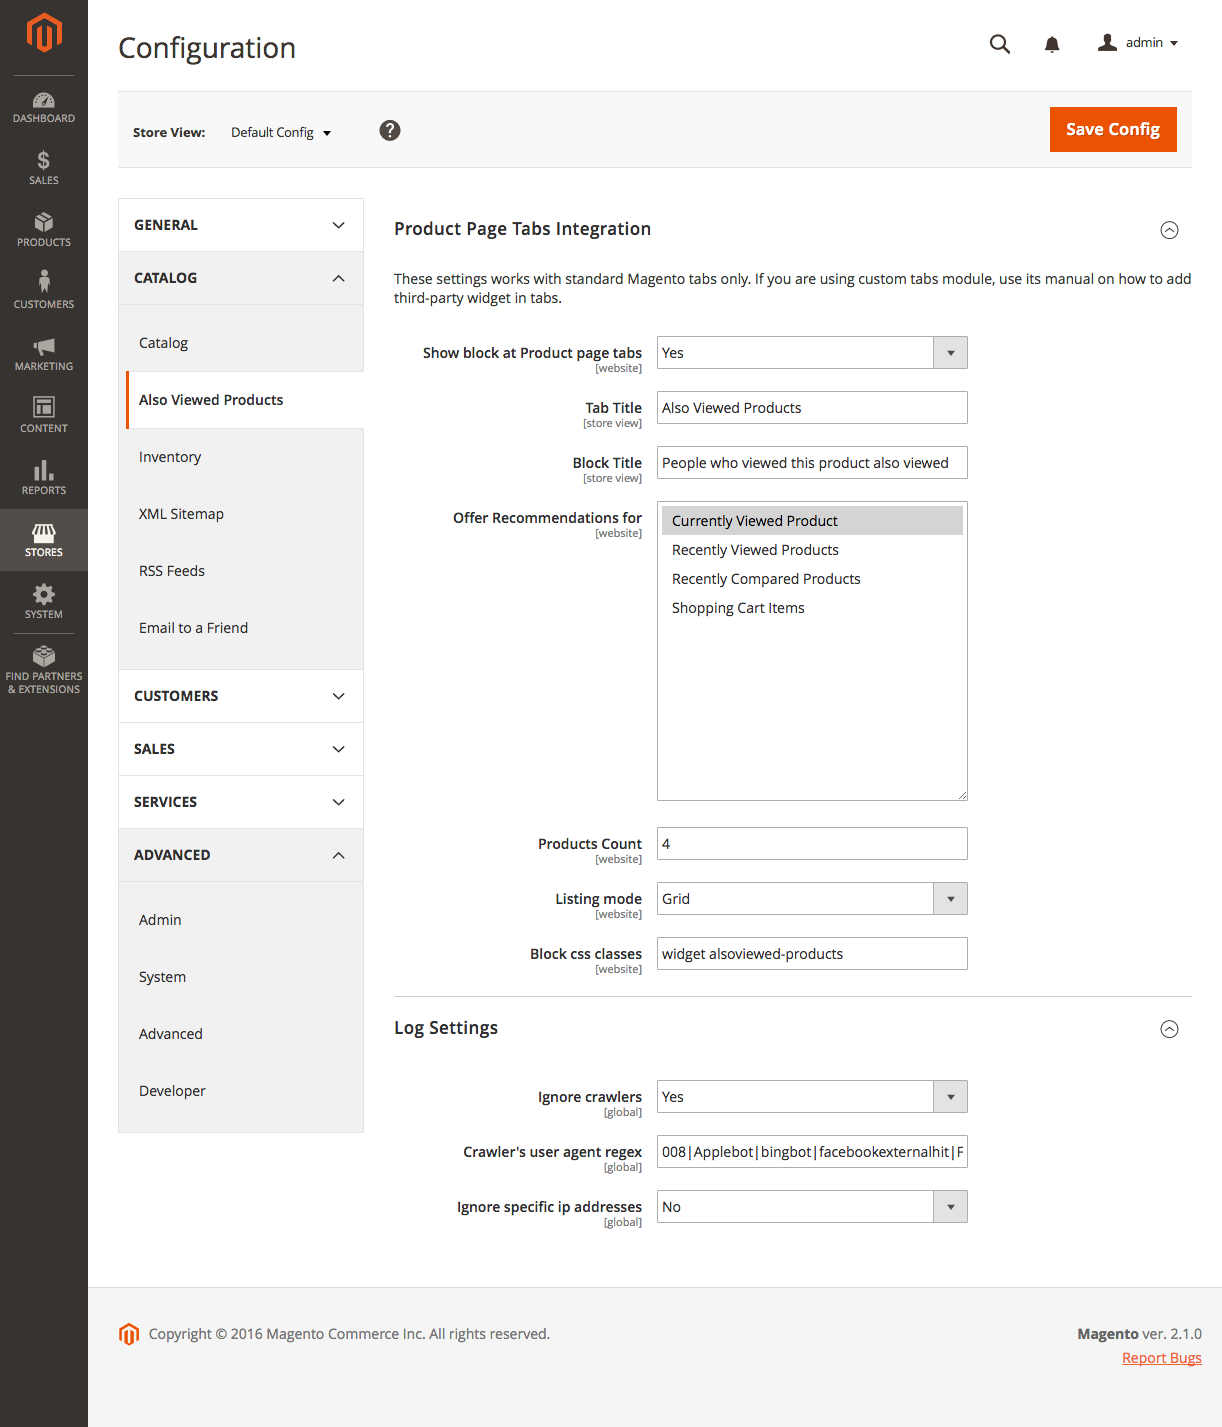Click the Block css classes field
This screenshot has width=1222, height=1427.
tap(812, 954)
